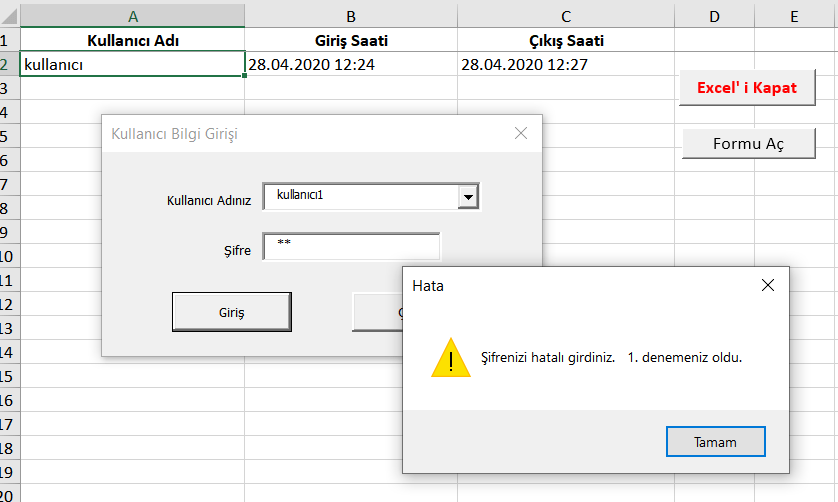
Task: Select the kullanıcı1 combo box text
Action: pos(360,197)
